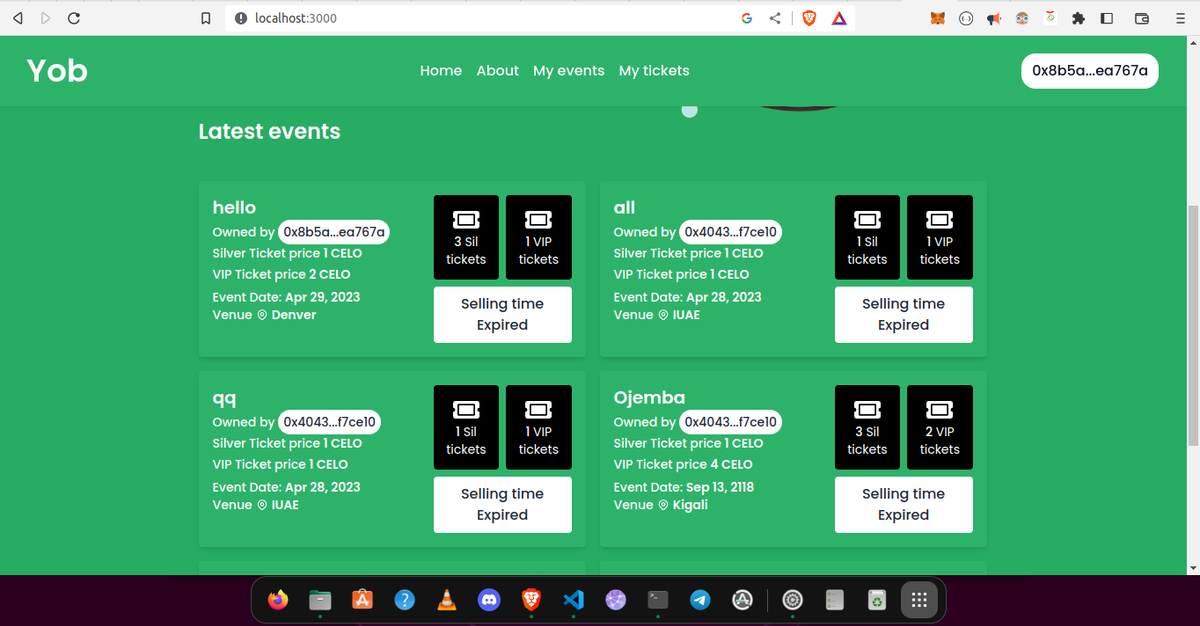Open the My tickets nav item
This screenshot has width=1200, height=626.
tap(654, 71)
